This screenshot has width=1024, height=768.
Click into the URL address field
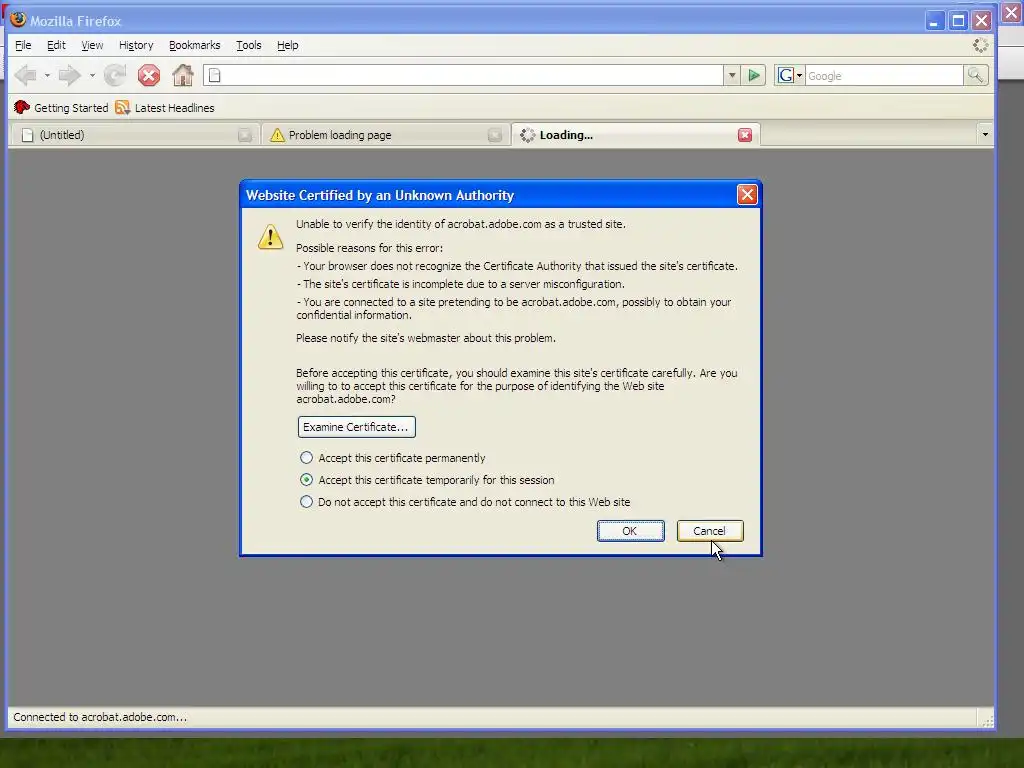click(462, 76)
